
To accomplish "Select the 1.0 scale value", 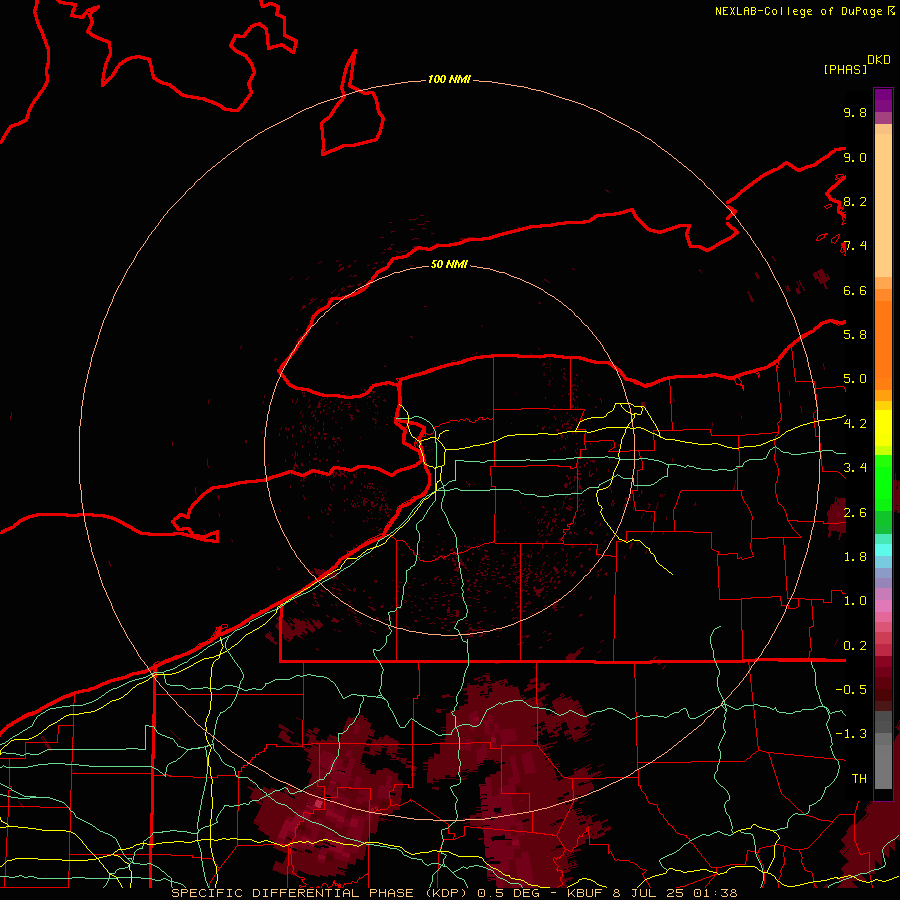I will pos(855,601).
